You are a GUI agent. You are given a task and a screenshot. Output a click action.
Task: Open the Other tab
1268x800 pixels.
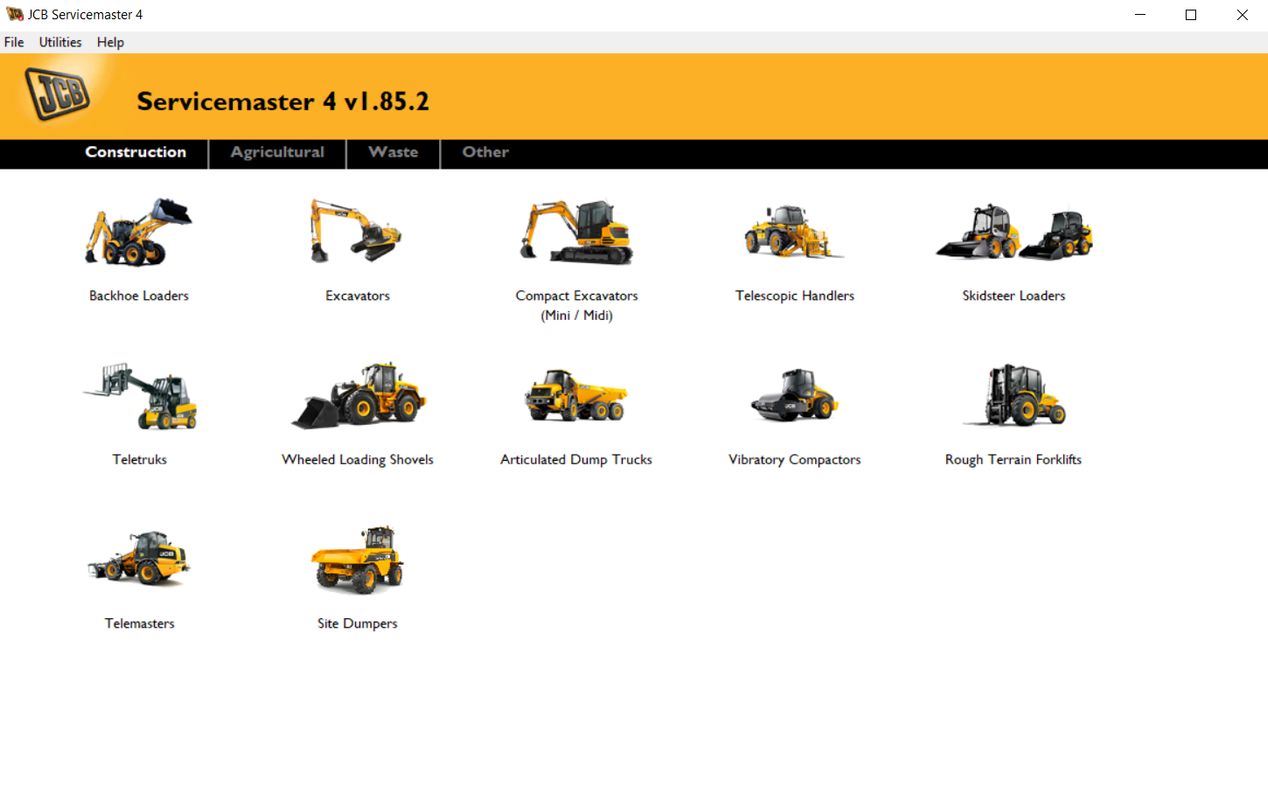(x=485, y=152)
